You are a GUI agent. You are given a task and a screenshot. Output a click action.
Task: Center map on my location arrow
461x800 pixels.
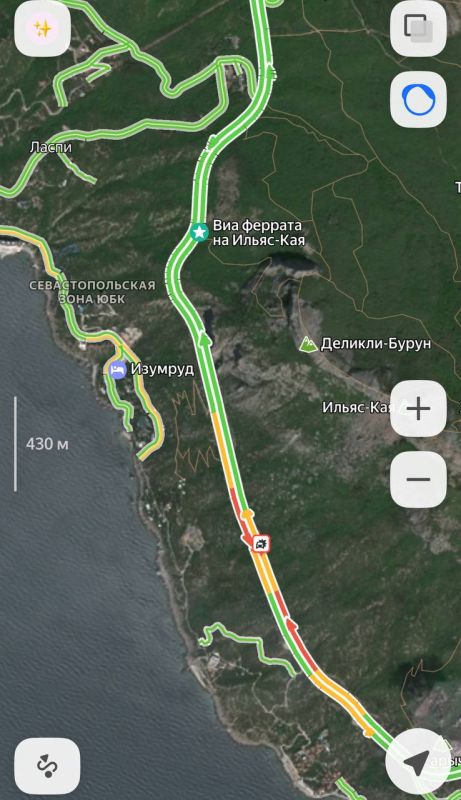pyautogui.click(x=418, y=761)
